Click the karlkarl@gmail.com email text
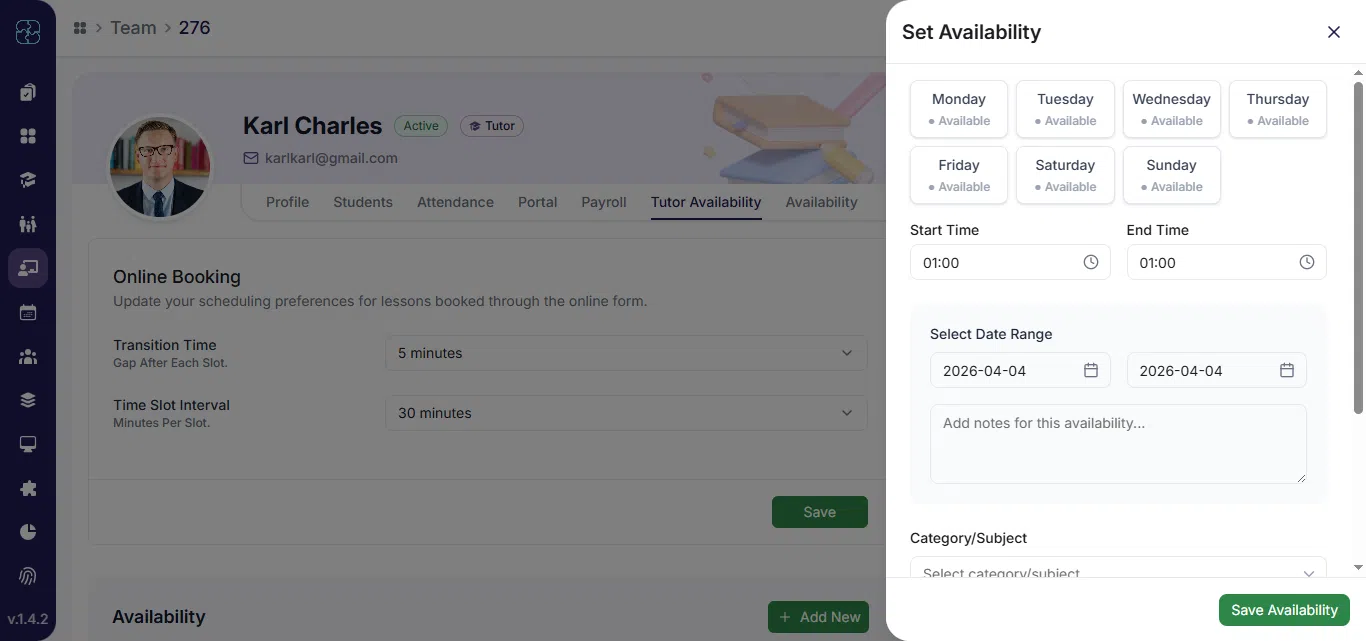The width and height of the screenshot is (1366, 641). click(331, 158)
